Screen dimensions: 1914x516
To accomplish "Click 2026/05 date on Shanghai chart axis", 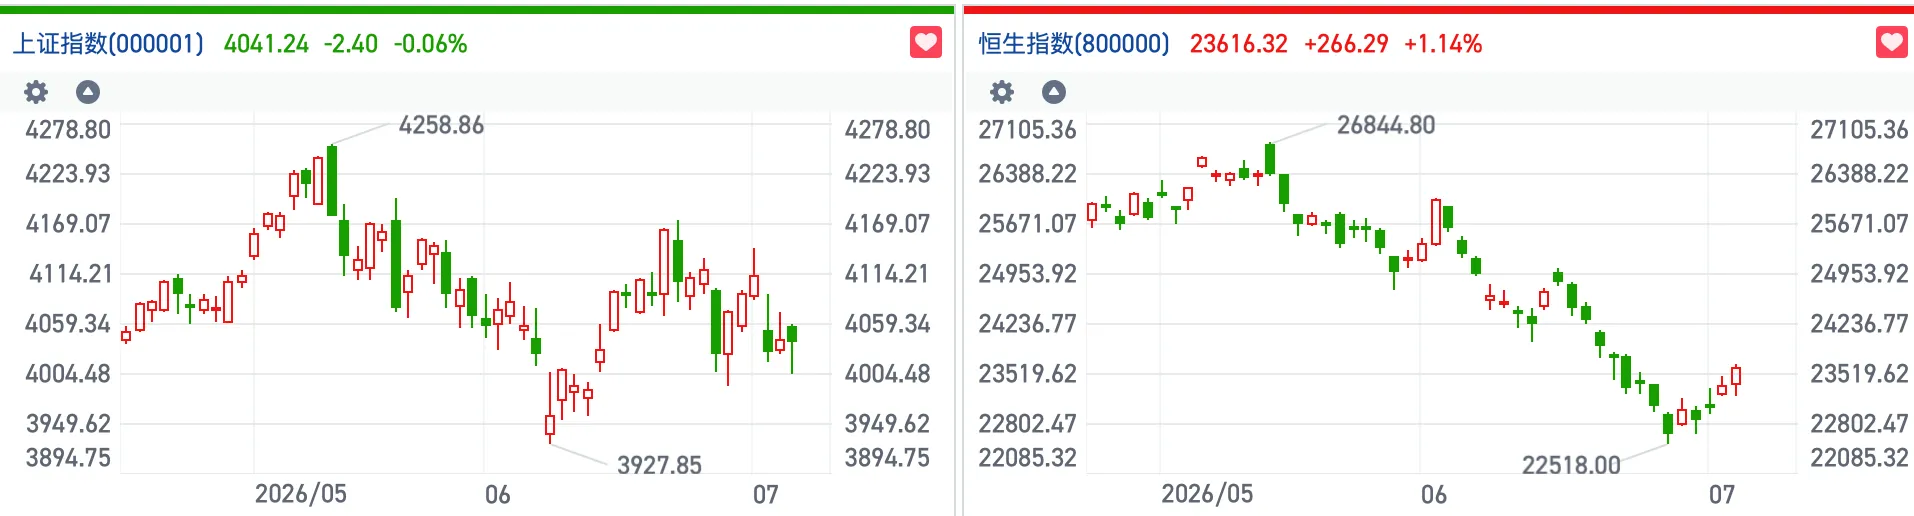I will 301,494.
